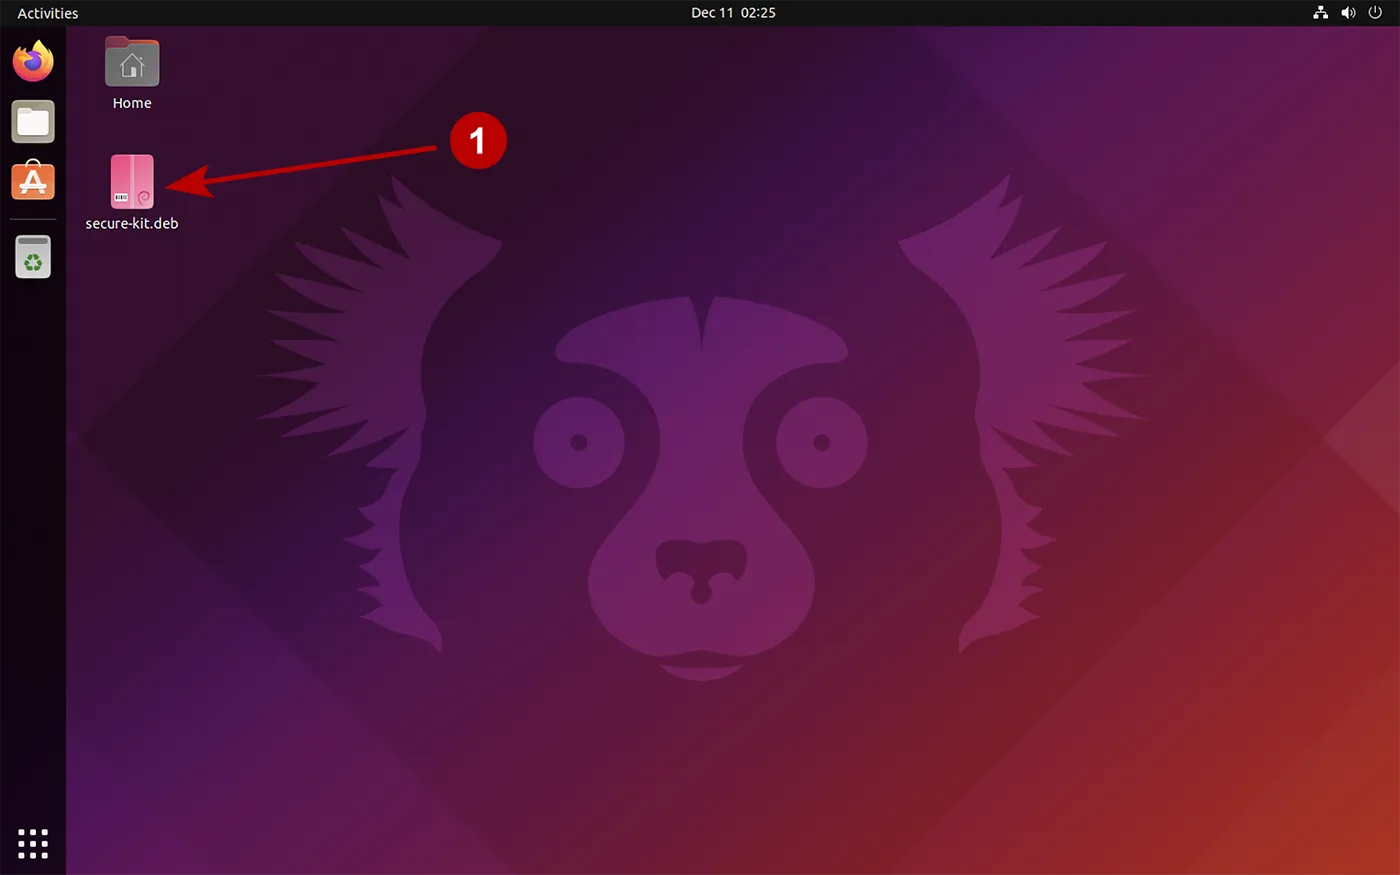
Task: Select the Home folder label text
Action: (x=131, y=102)
